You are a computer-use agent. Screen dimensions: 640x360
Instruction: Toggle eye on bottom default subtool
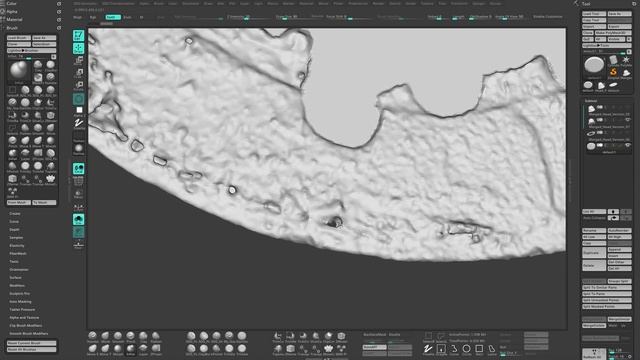(x=628, y=145)
